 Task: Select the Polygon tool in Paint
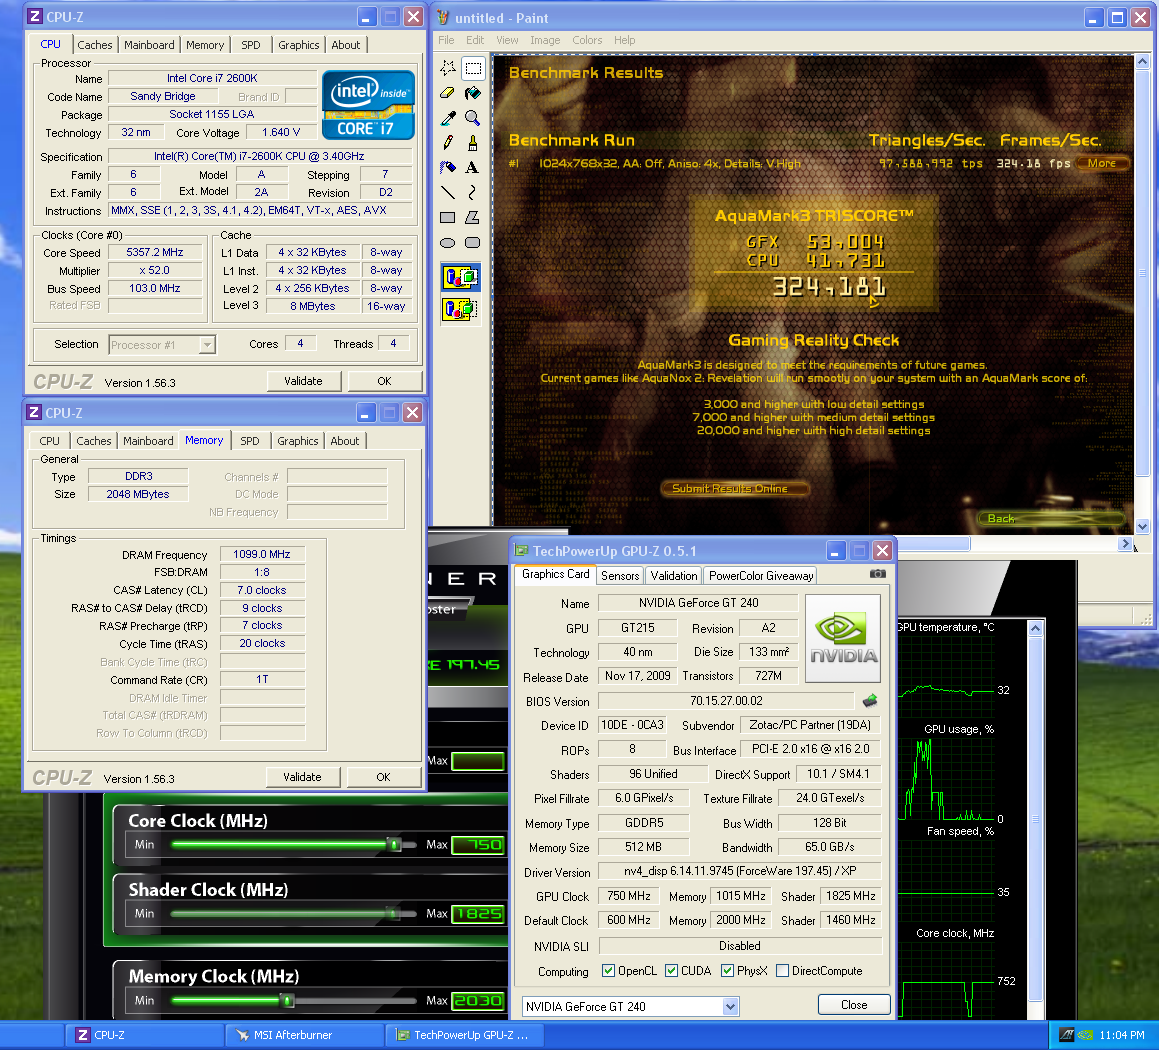(473, 218)
